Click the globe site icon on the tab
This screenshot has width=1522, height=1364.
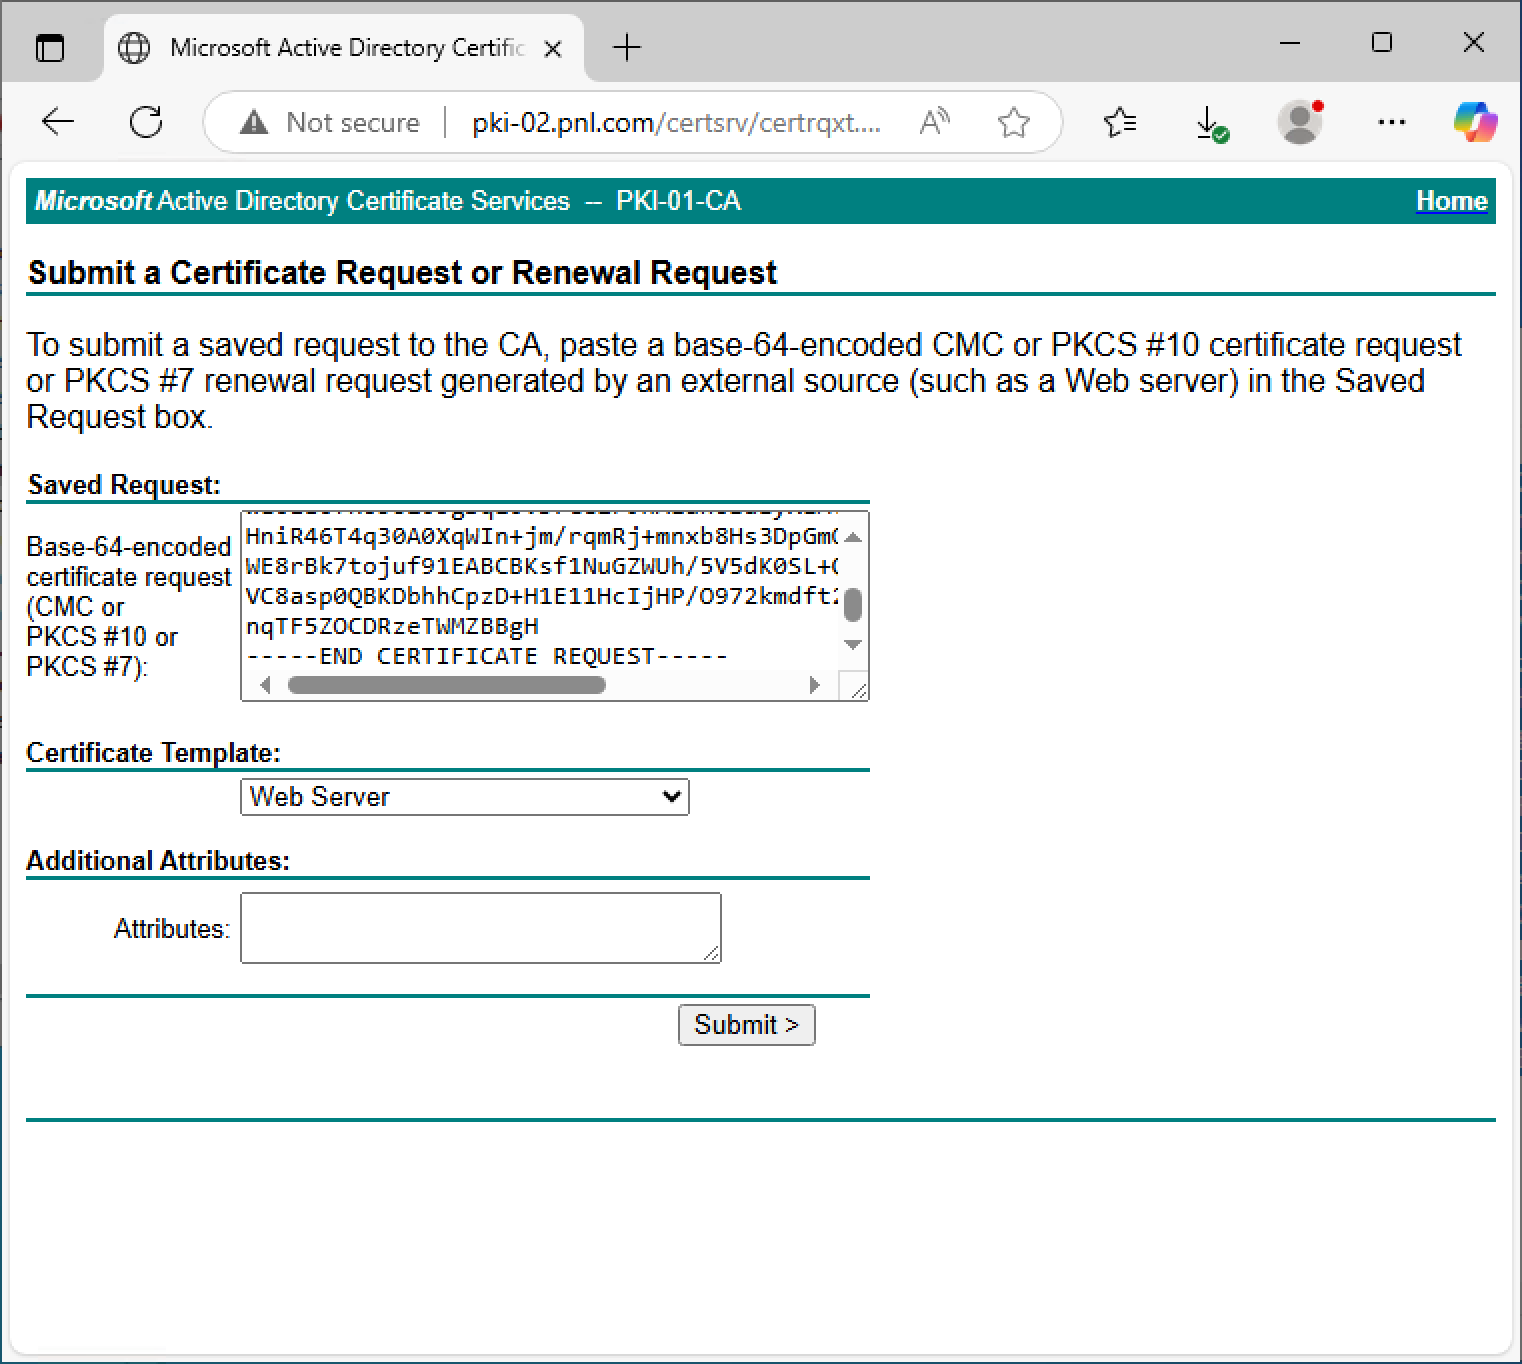pos(134,47)
